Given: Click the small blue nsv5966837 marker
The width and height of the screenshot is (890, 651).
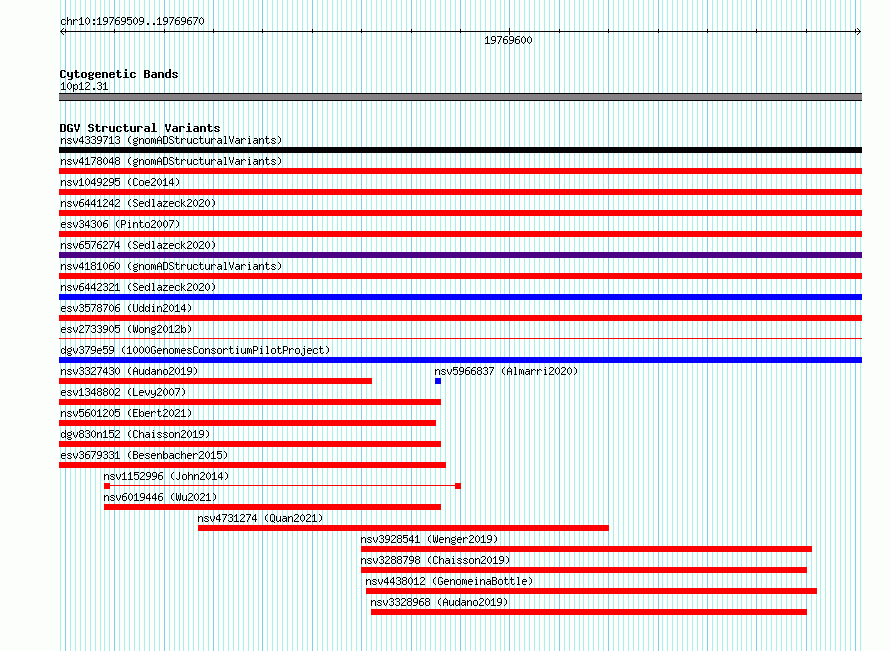Looking at the screenshot, I should [438, 381].
